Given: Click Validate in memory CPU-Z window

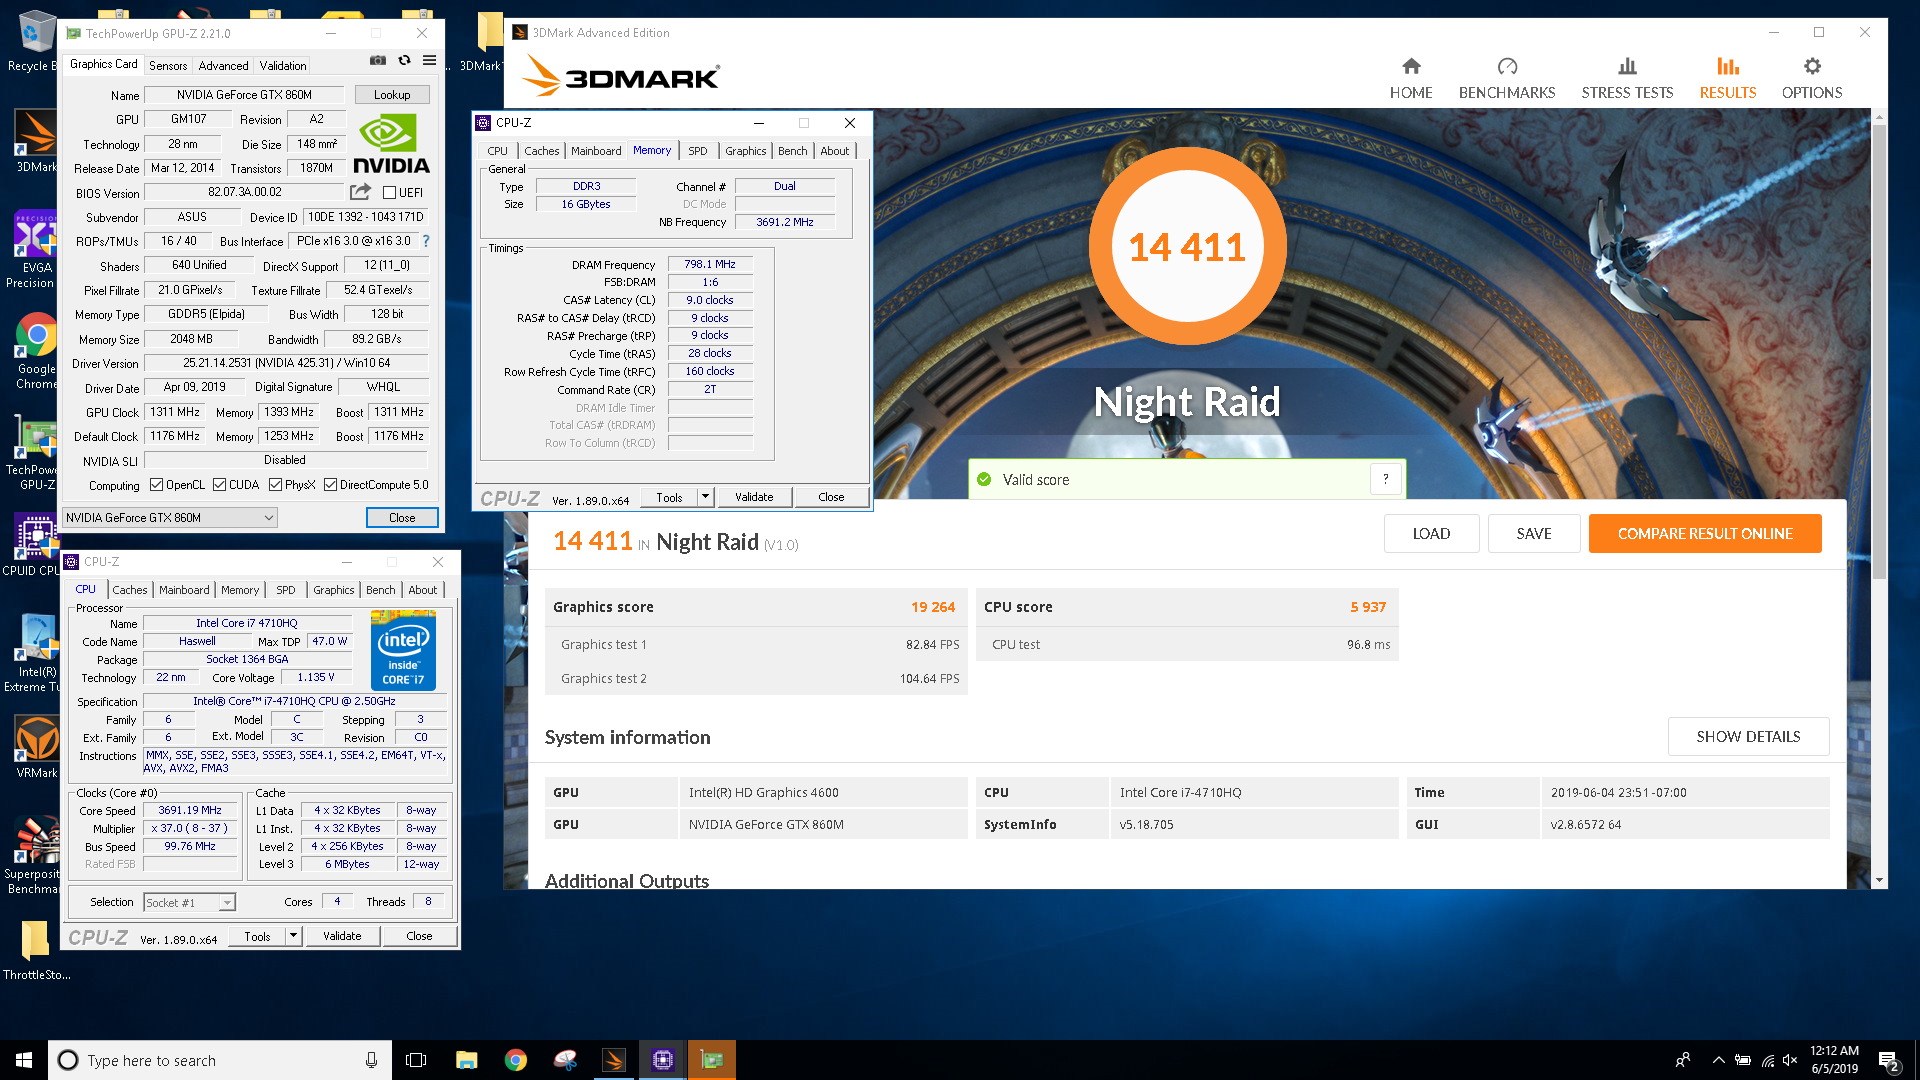Looking at the screenshot, I should point(754,496).
